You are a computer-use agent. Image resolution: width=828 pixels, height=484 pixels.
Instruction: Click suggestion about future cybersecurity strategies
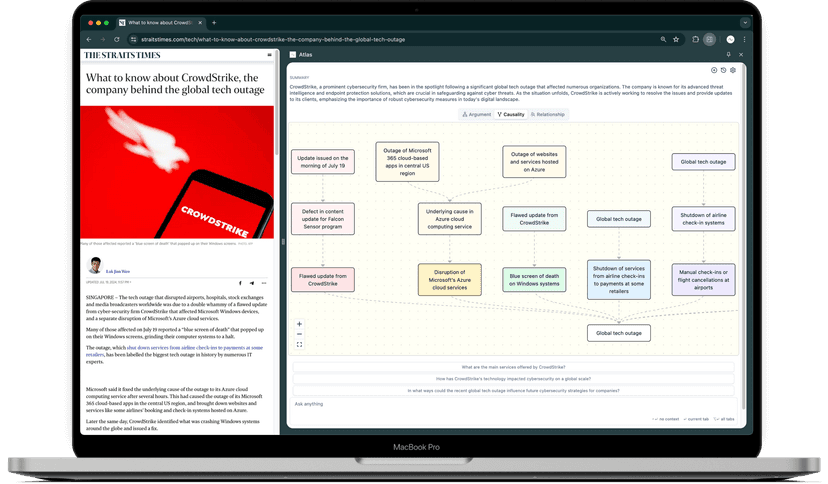tap(513, 391)
